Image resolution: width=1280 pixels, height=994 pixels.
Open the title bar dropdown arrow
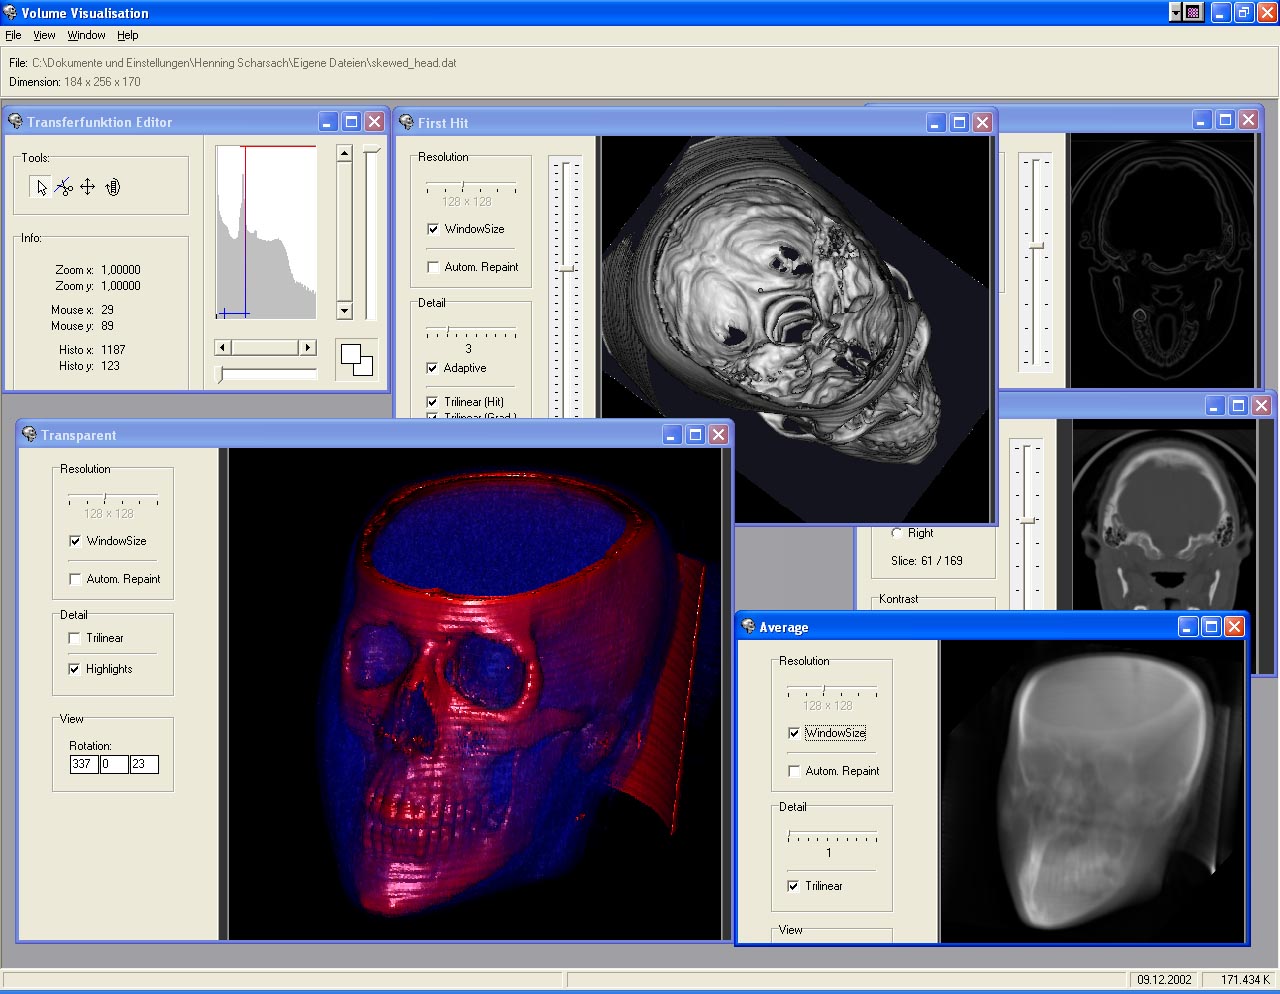click(1176, 12)
